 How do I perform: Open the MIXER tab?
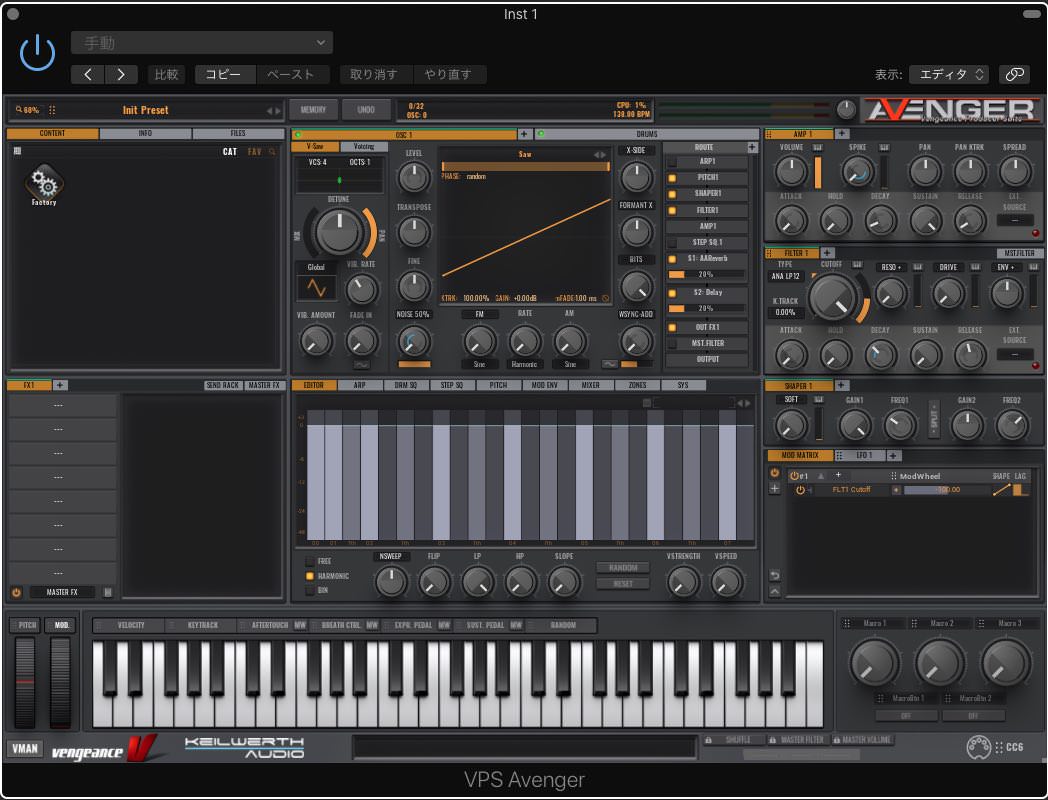coord(590,385)
